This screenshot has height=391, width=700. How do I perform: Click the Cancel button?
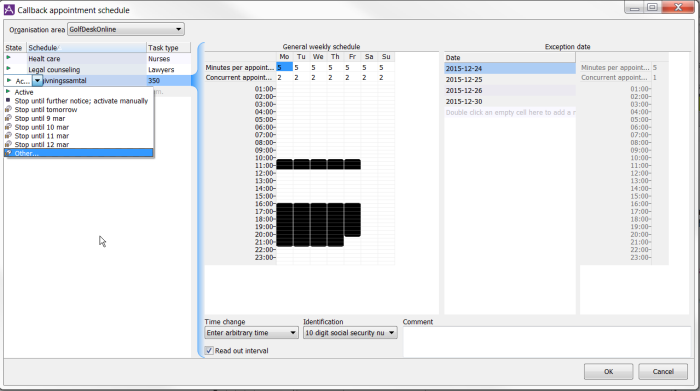coord(663,371)
